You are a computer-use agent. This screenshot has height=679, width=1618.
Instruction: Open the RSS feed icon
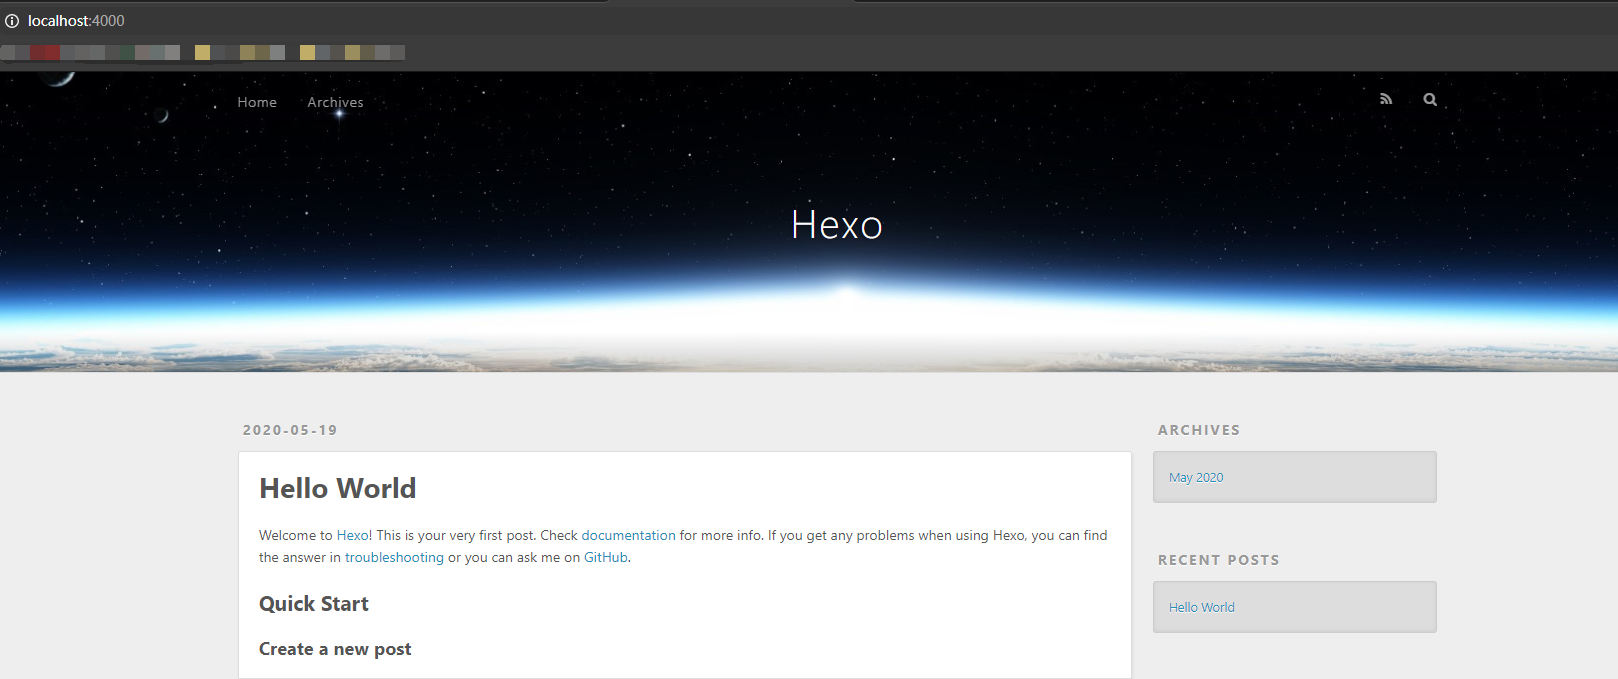pyautogui.click(x=1386, y=99)
